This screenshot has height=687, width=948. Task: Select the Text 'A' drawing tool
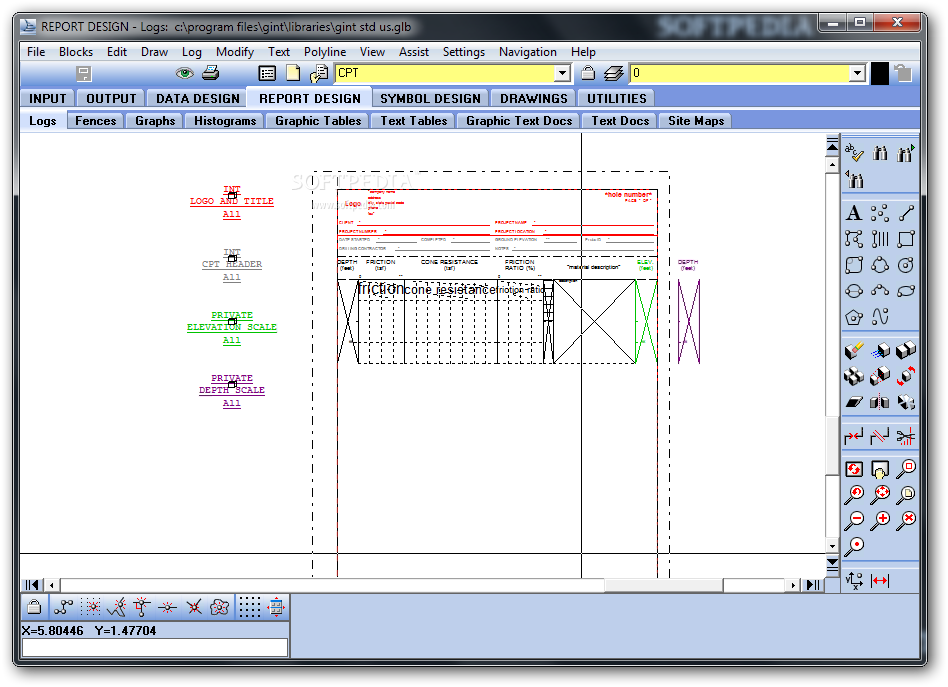pyautogui.click(x=854, y=213)
